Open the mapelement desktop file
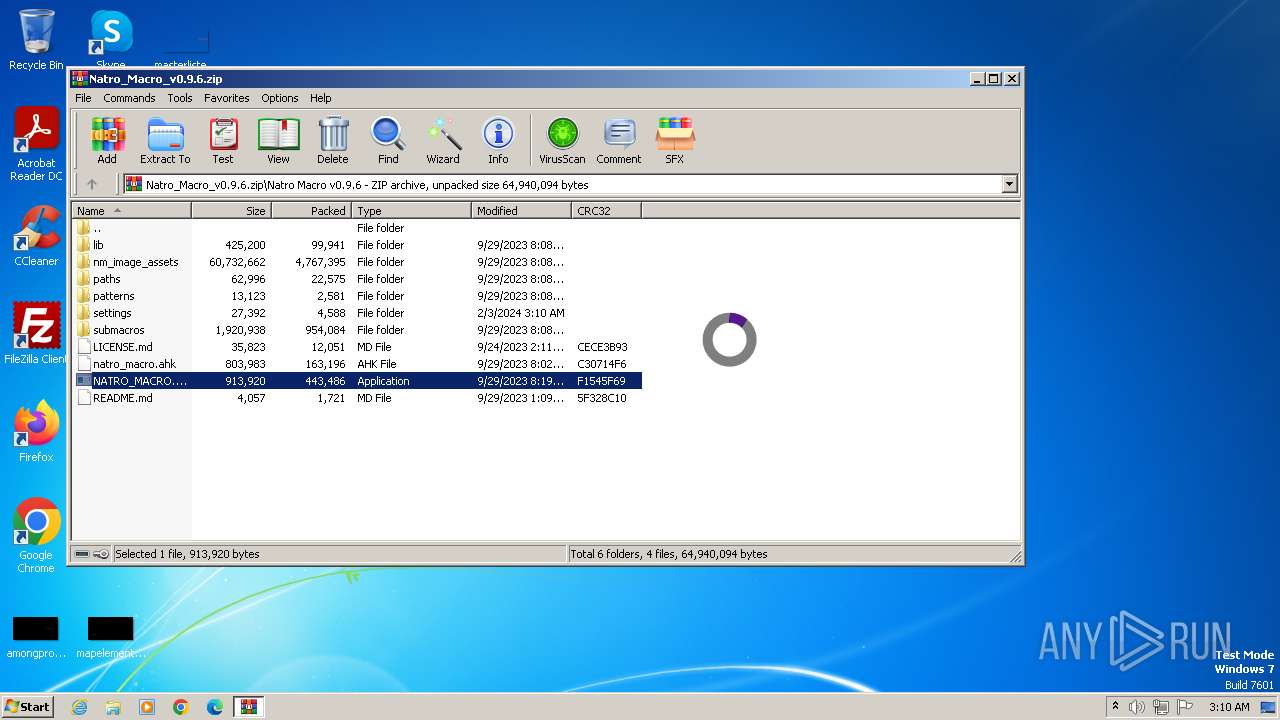 pos(110,637)
